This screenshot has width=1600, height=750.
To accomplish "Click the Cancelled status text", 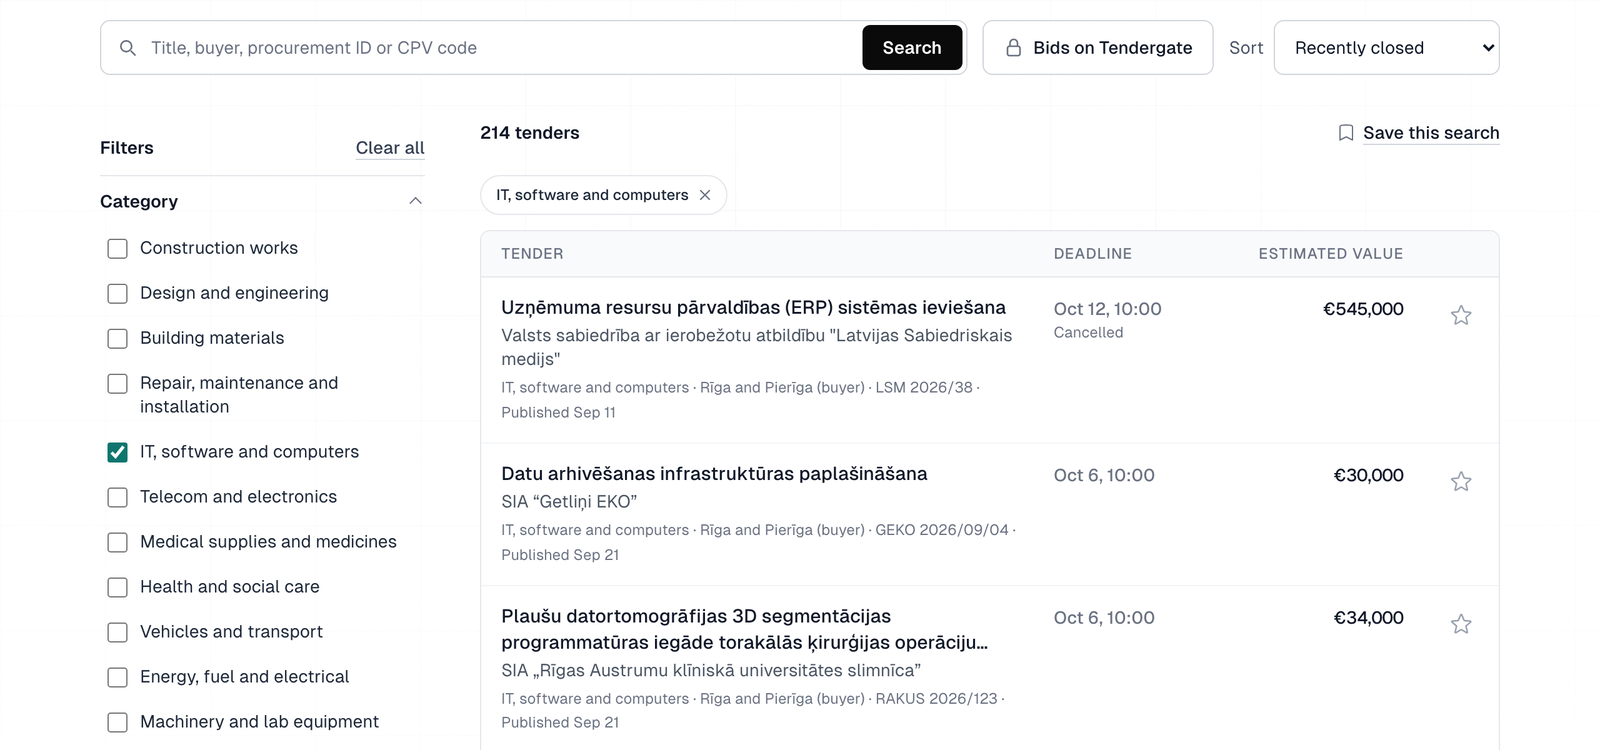I will 1088,333.
